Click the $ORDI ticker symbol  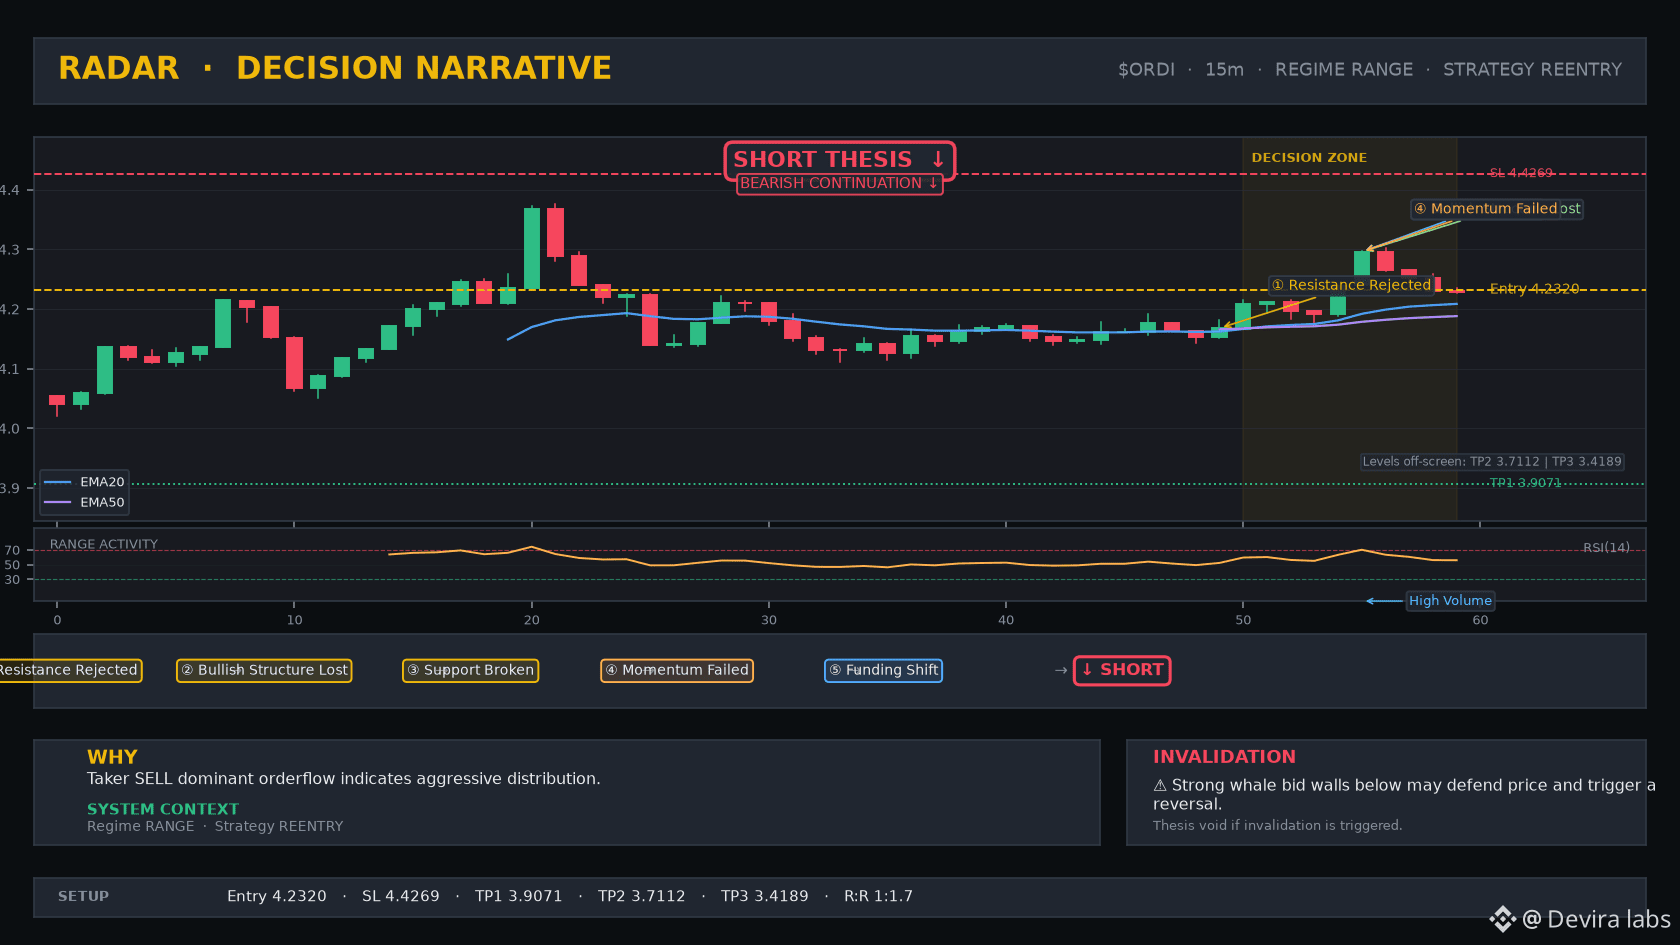1146,70
